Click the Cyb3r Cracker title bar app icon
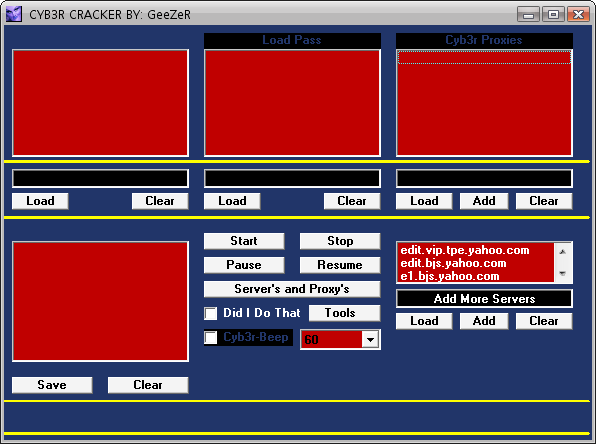 (x=14, y=14)
